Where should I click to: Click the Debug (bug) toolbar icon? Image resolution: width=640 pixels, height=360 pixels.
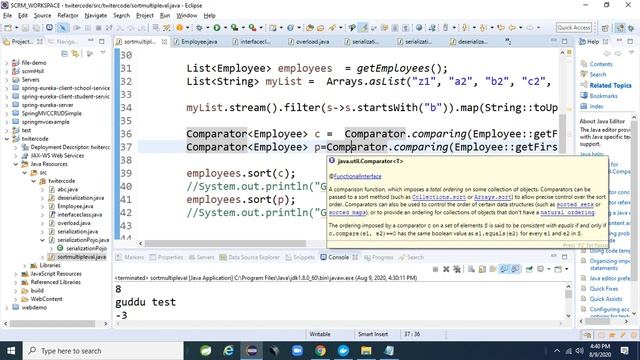[x=199, y=28]
